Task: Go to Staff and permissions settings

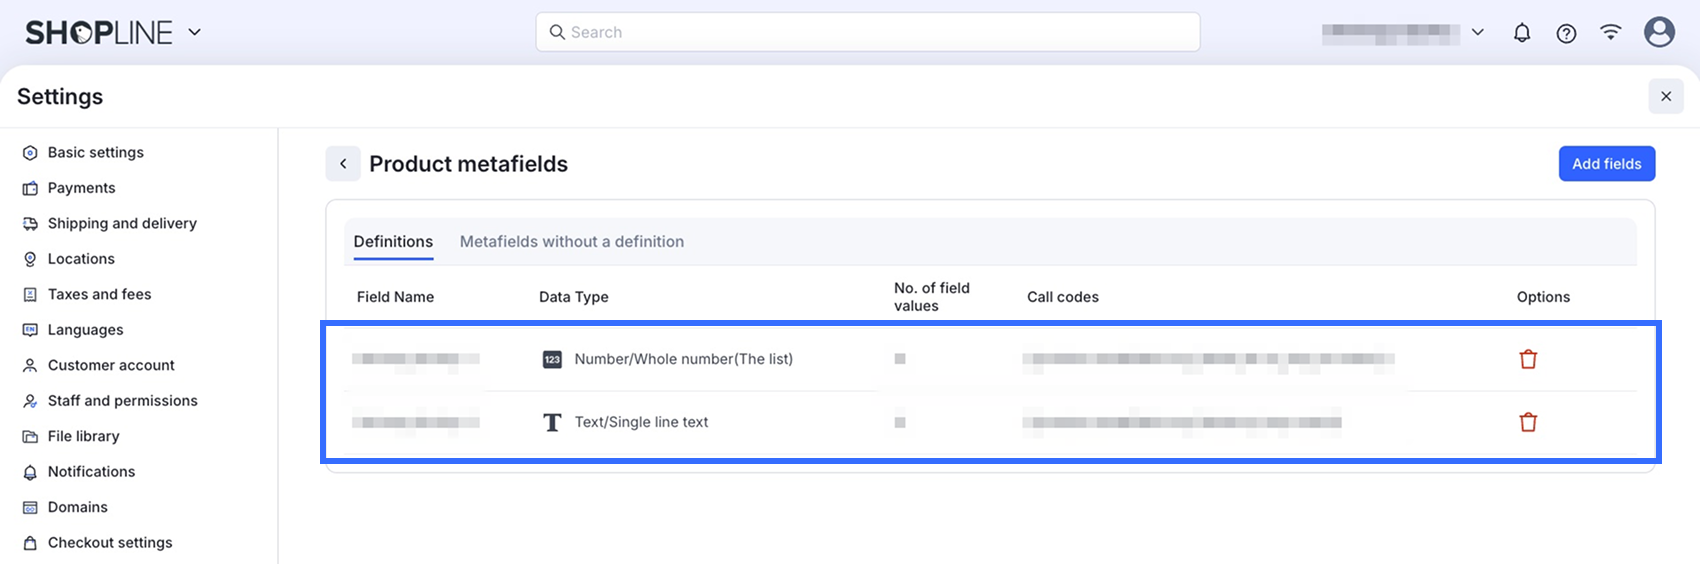Action: 122,401
